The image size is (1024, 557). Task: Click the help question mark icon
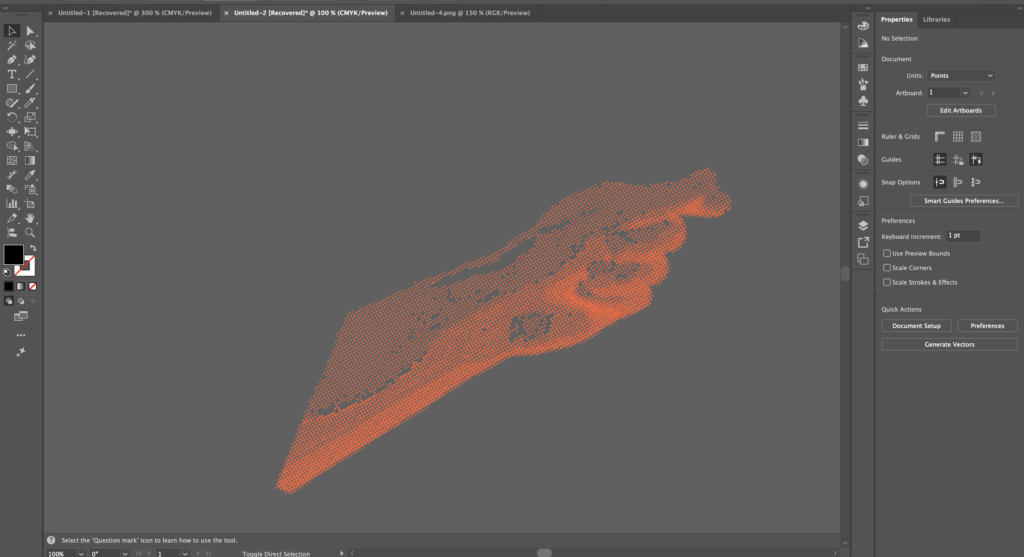coord(51,540)
